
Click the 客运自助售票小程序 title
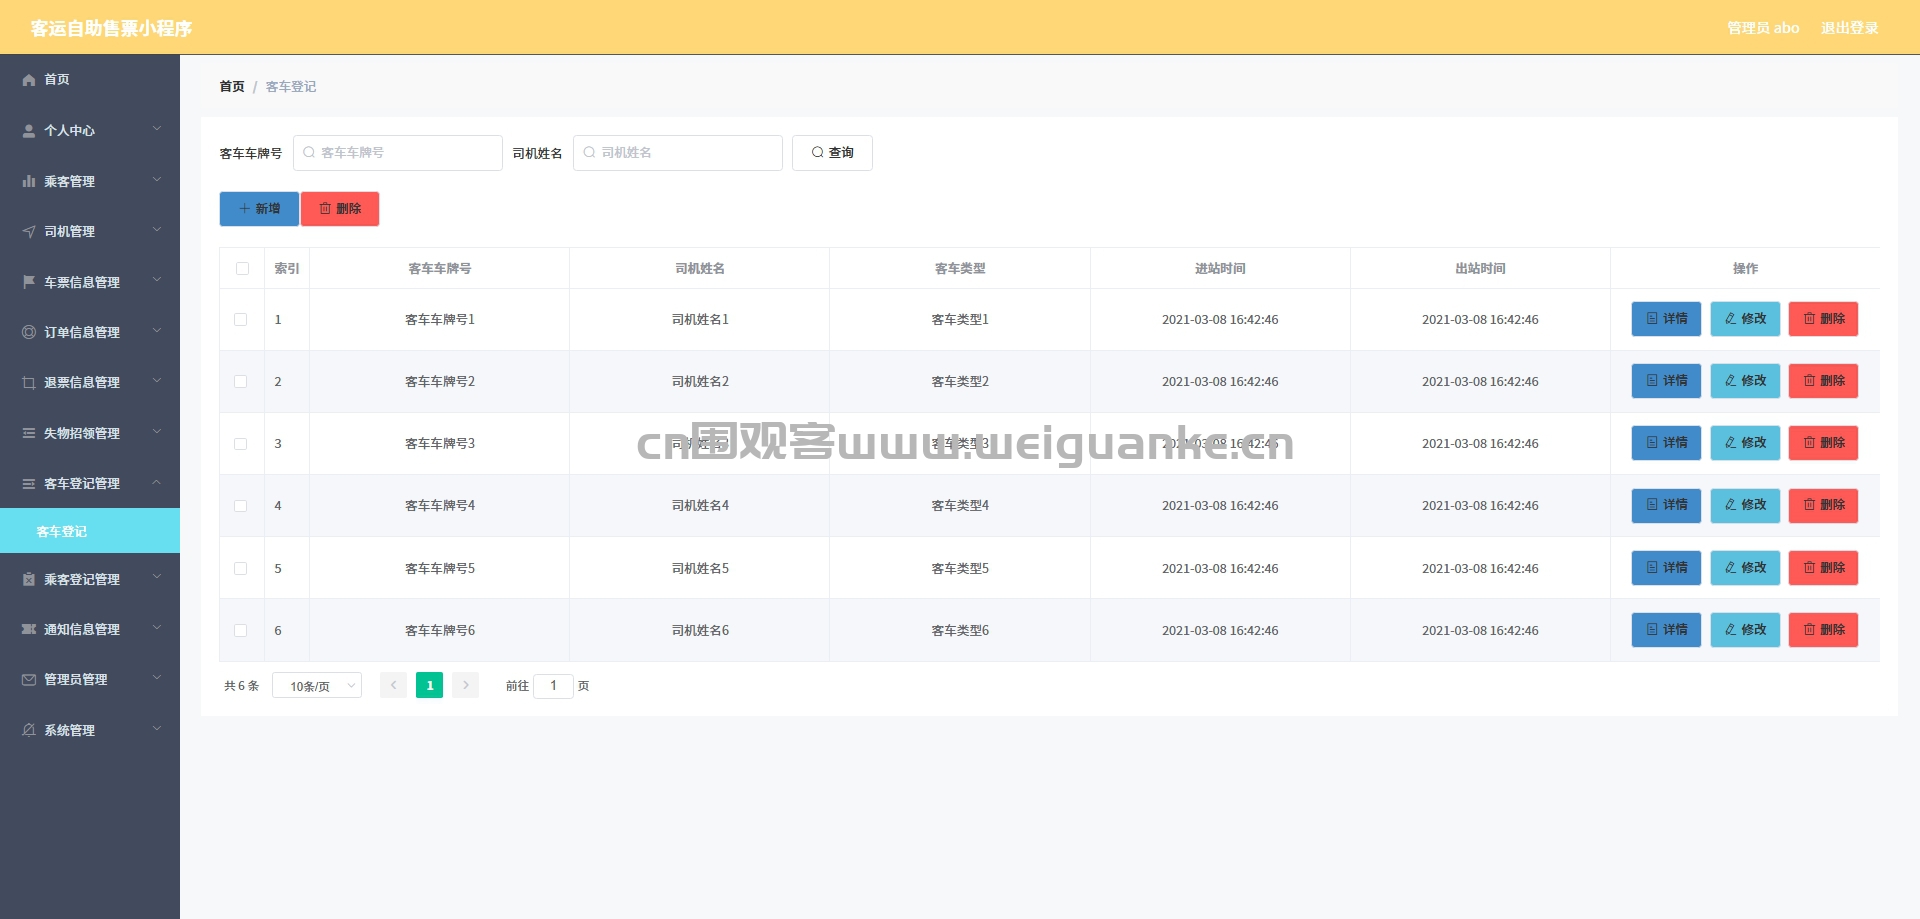(x=111, y=28)
